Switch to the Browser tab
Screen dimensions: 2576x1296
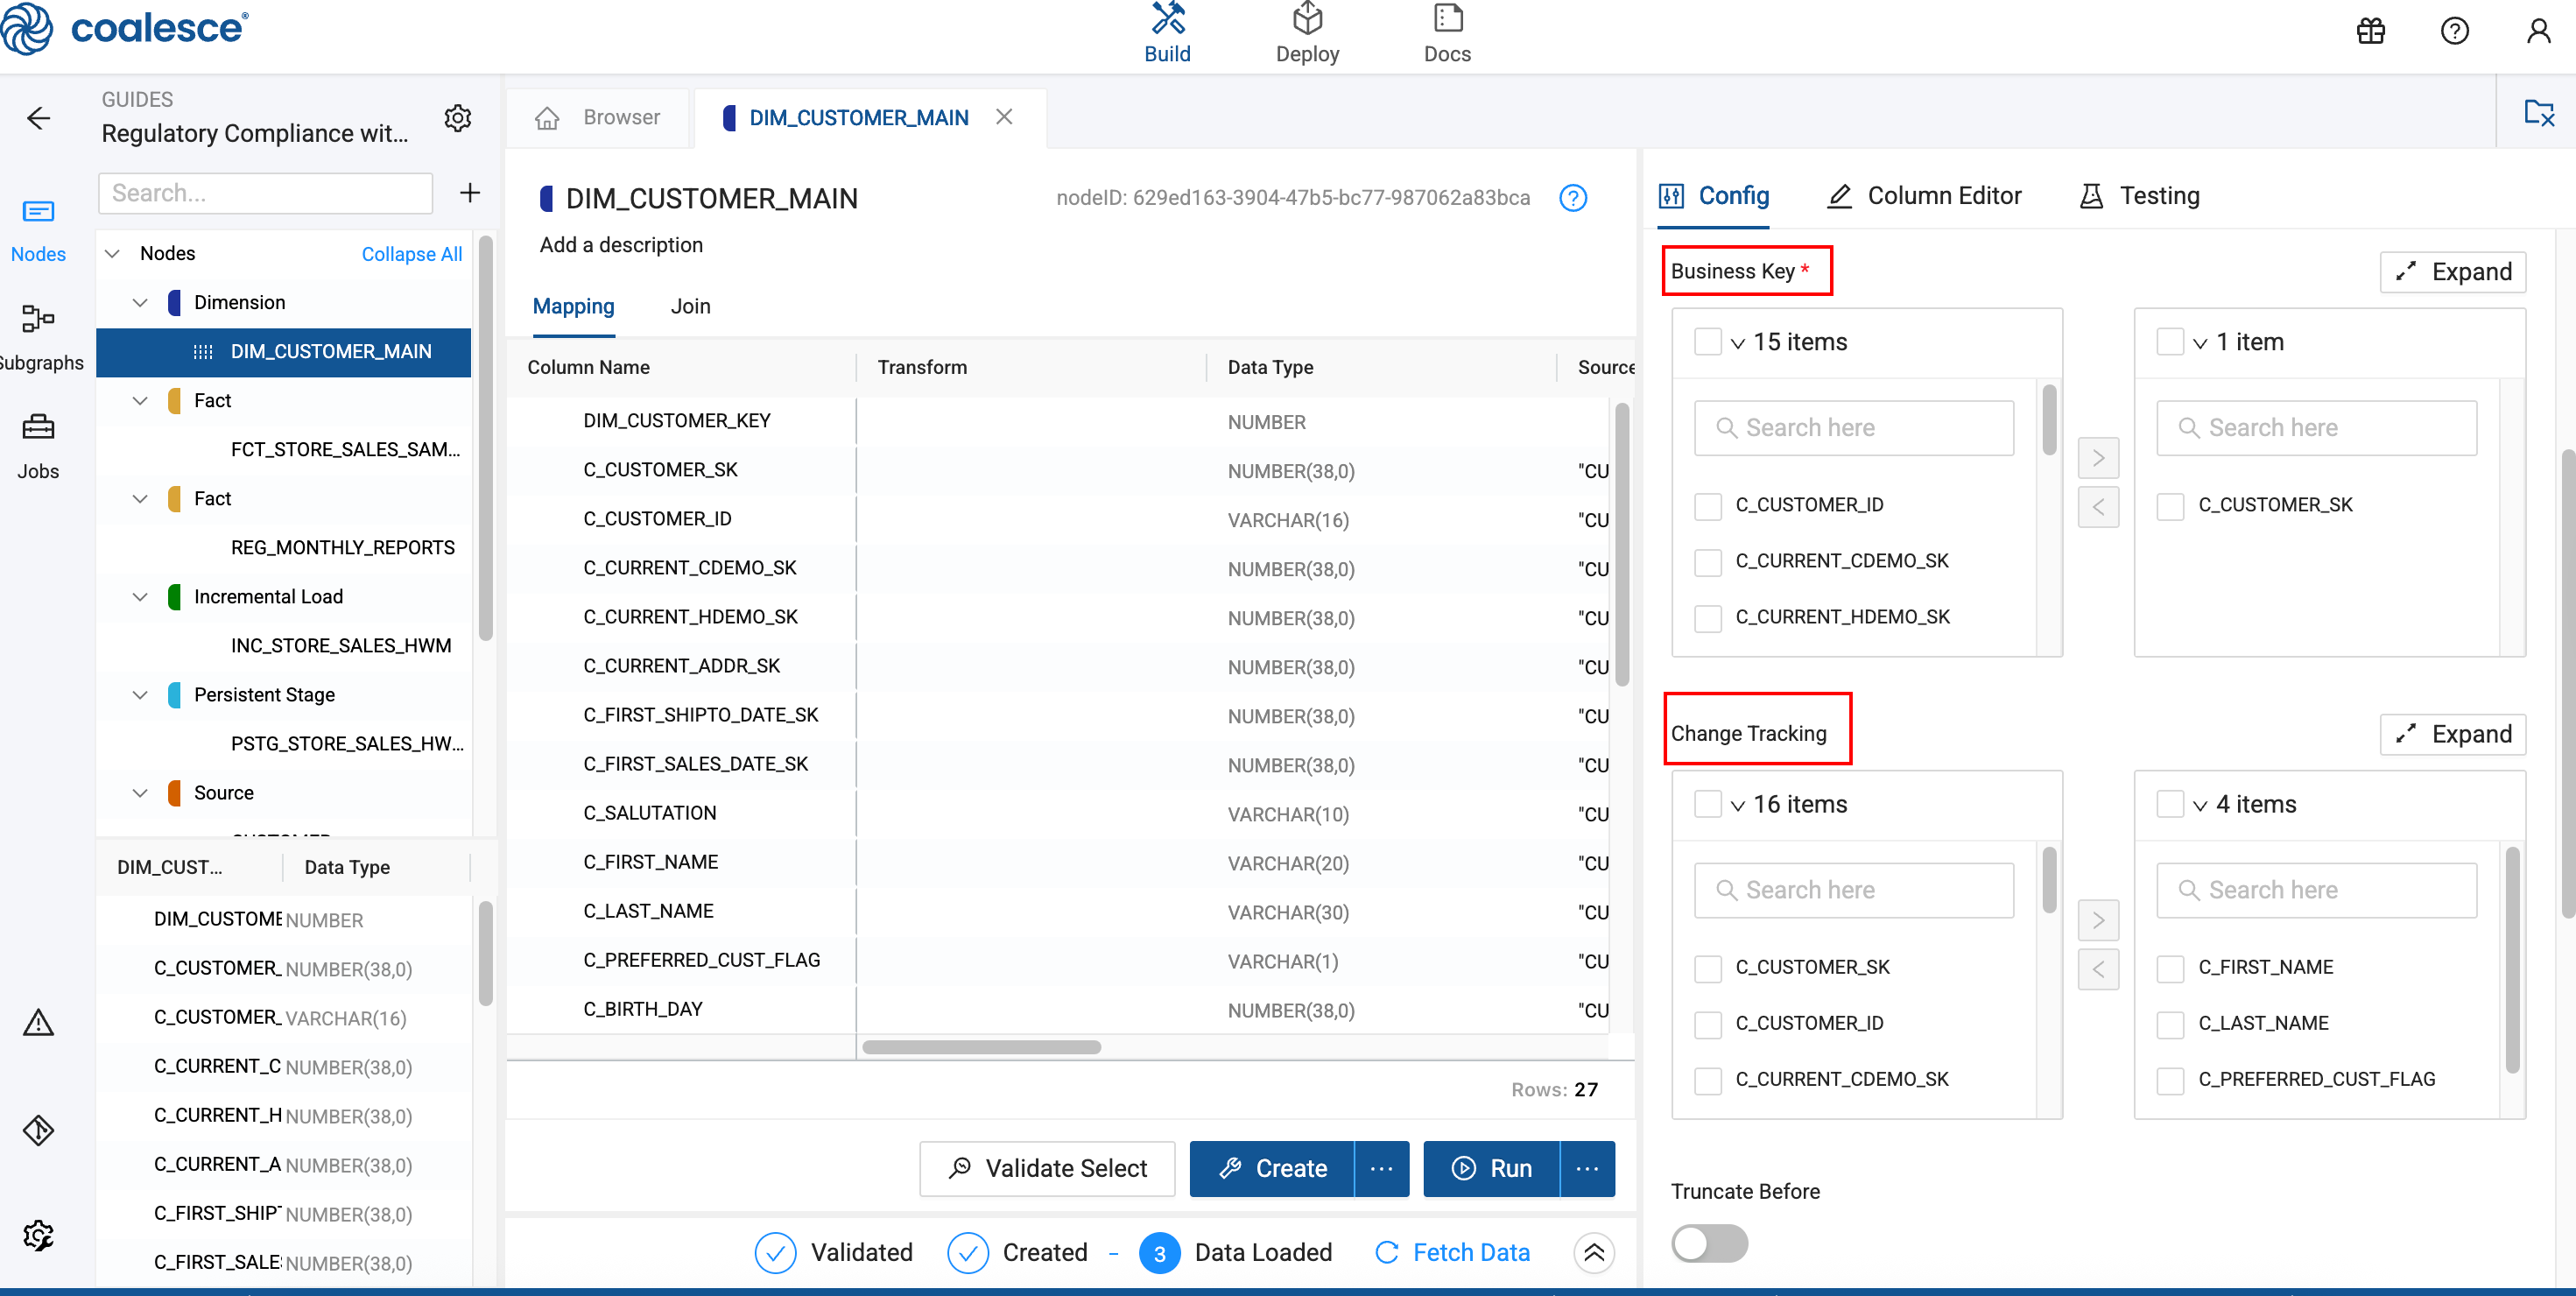598,118
